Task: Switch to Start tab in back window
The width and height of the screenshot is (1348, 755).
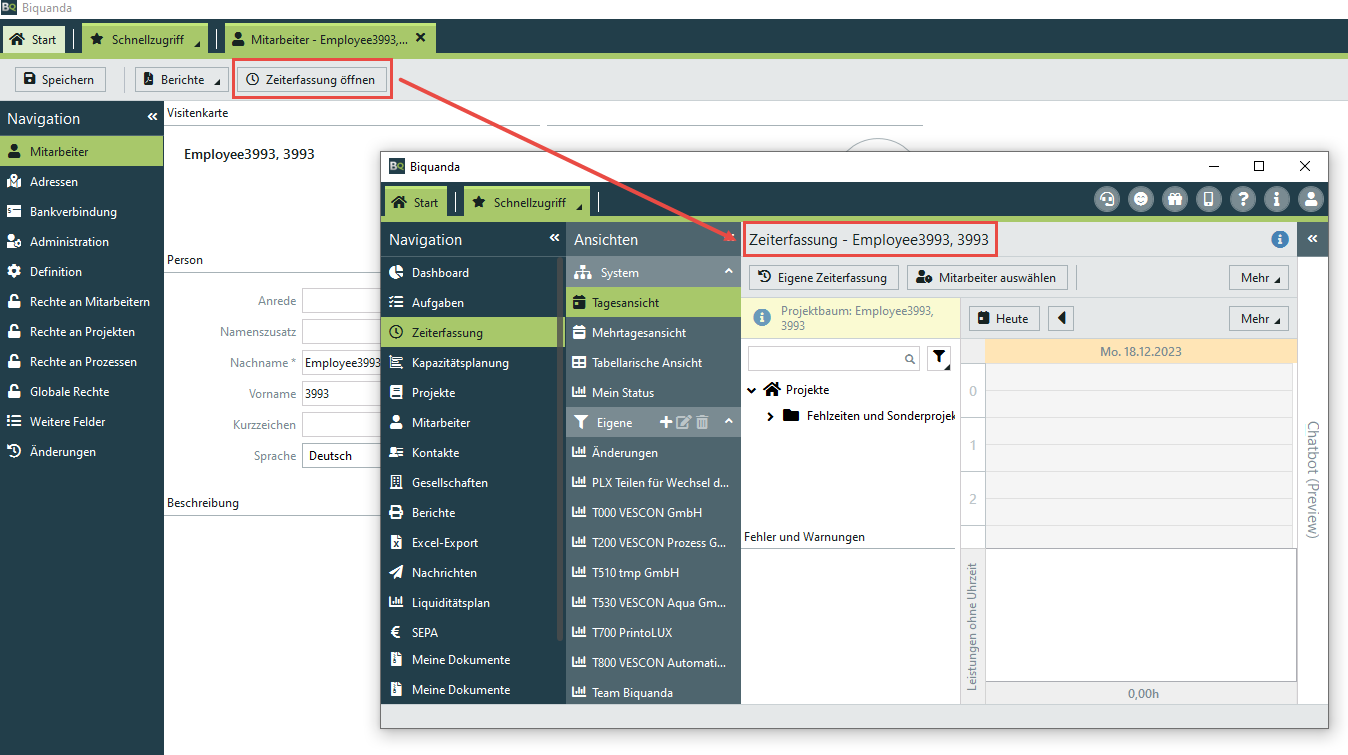Action: [x=33, y=40]
